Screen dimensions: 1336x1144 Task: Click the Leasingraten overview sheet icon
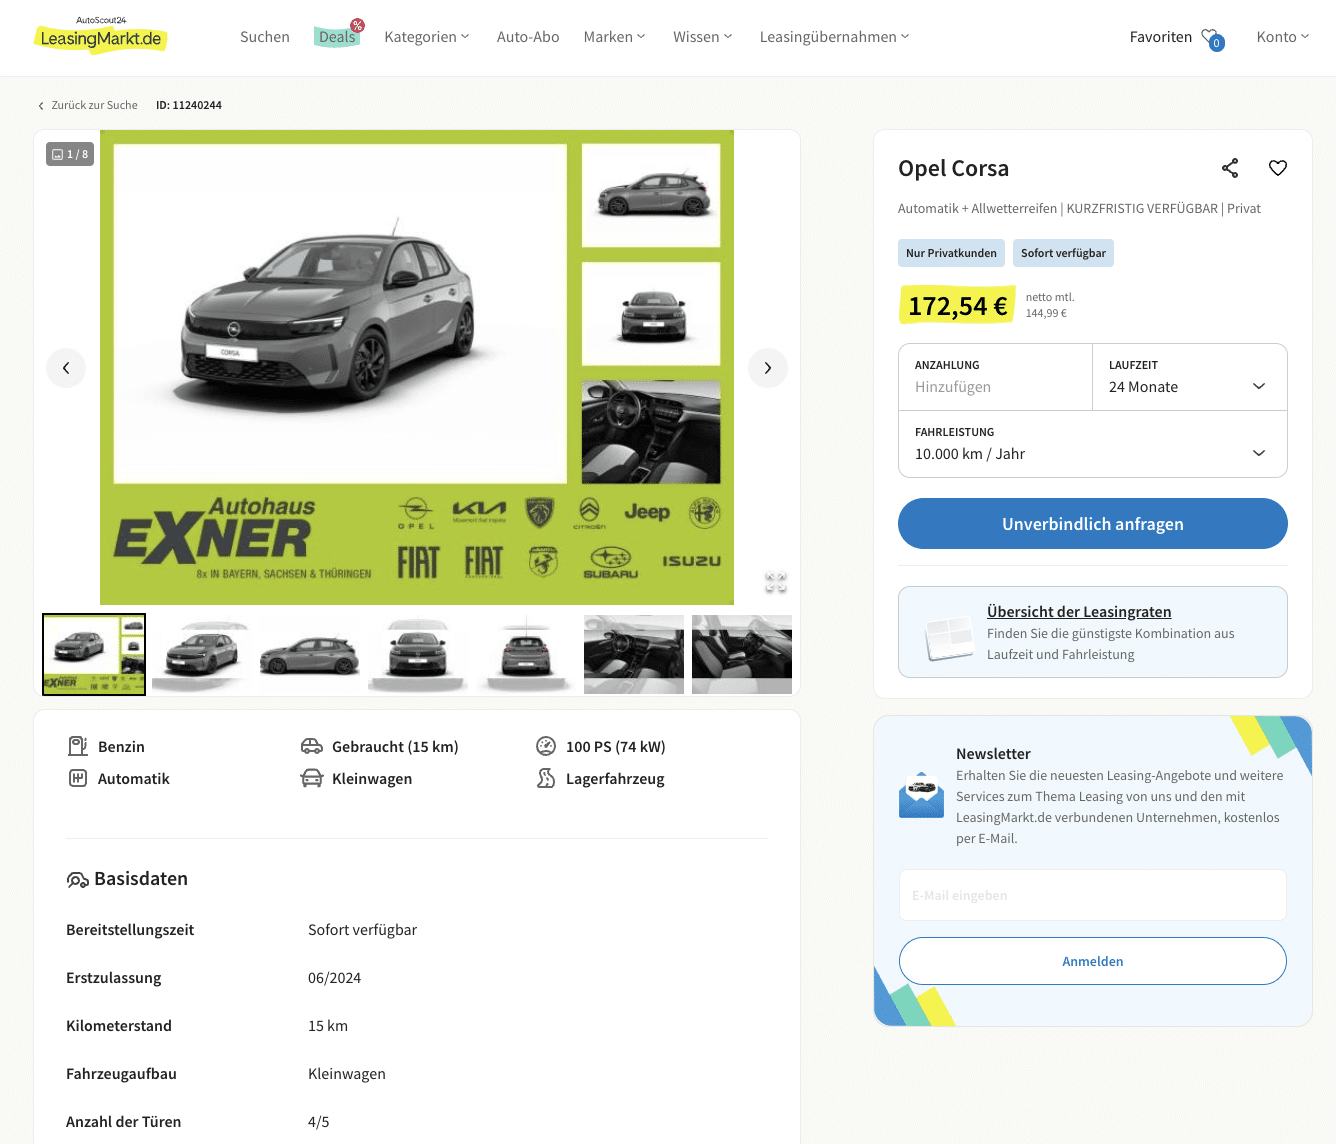pyautogui.click(x=949, y=636)
